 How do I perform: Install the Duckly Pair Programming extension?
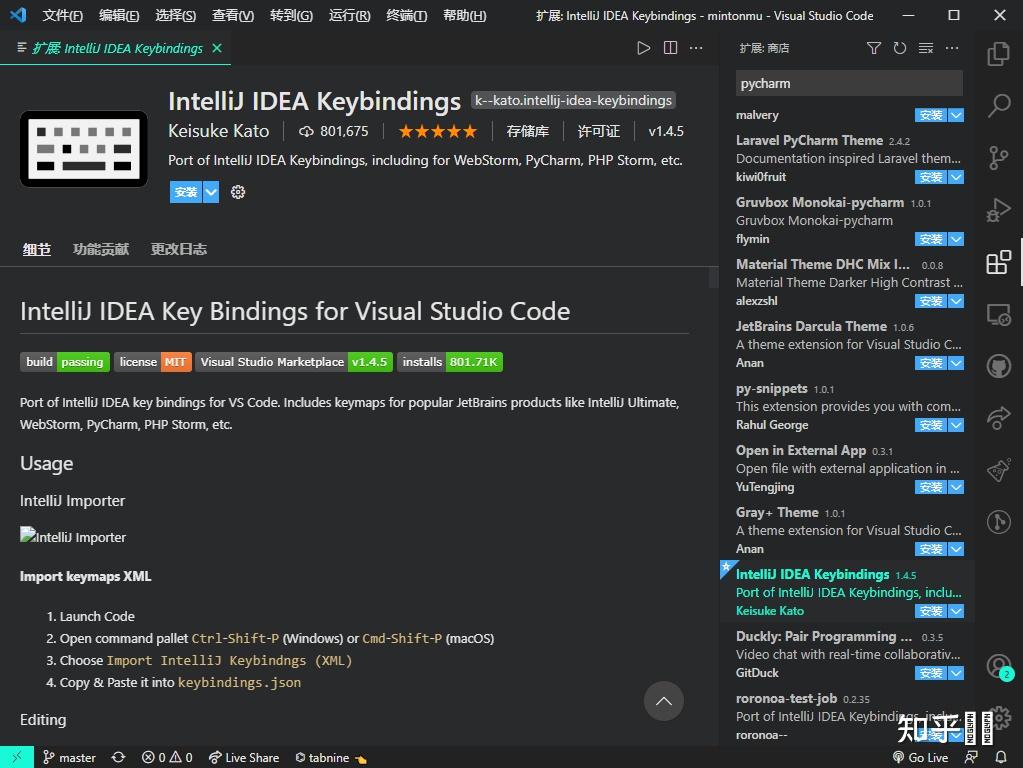[931, 673]
